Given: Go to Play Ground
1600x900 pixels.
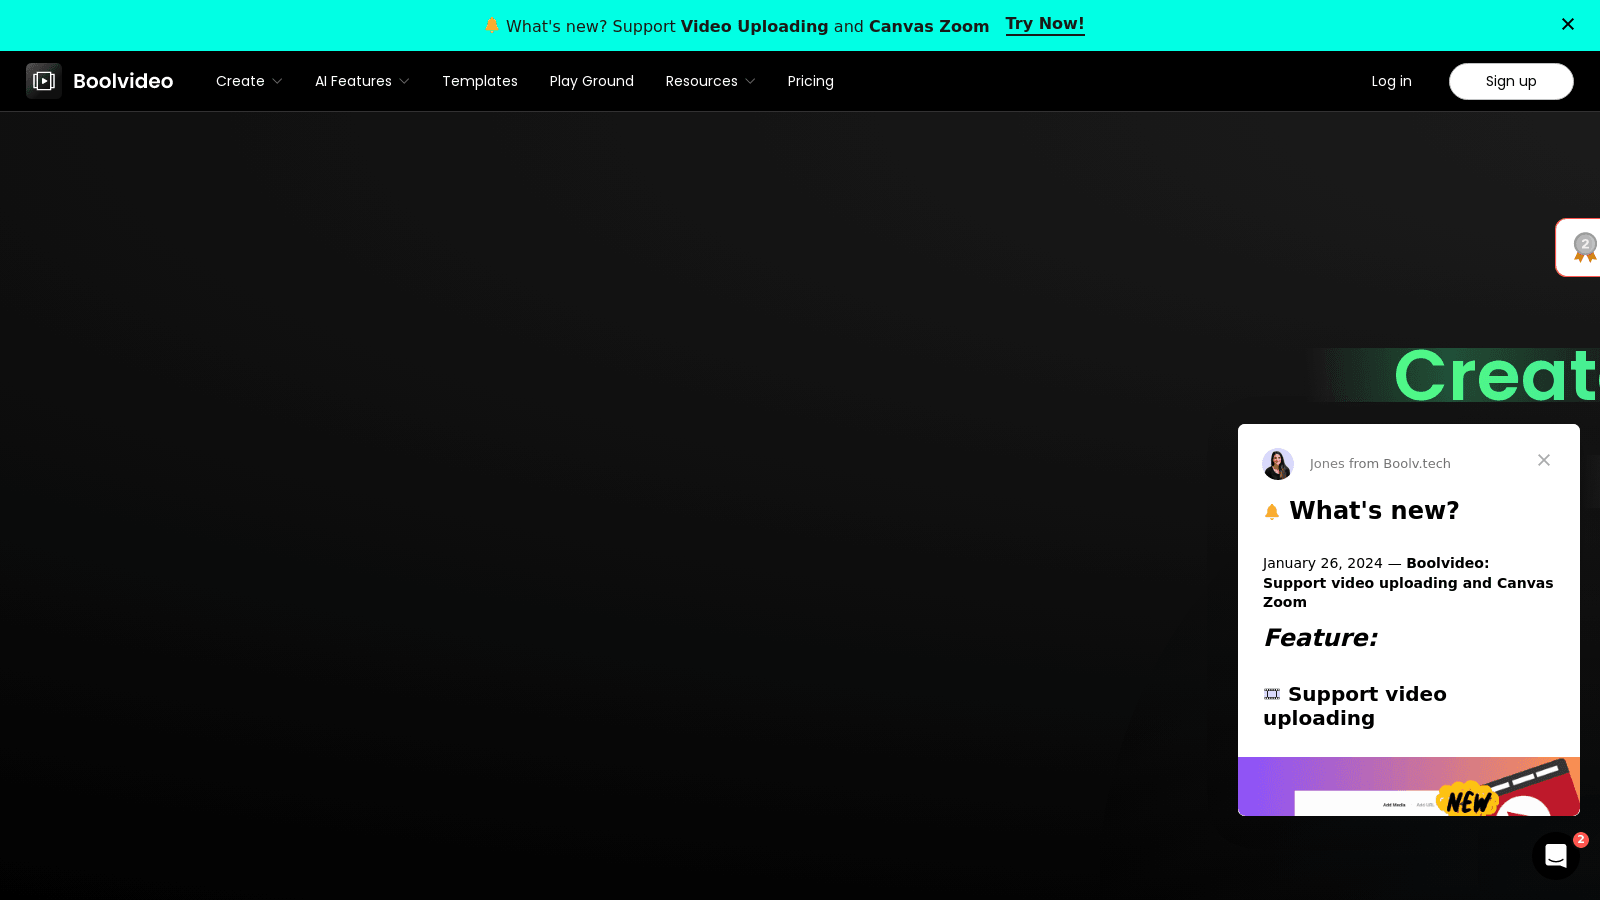Looking at the screenshot, I should click(x=591, y=81).
